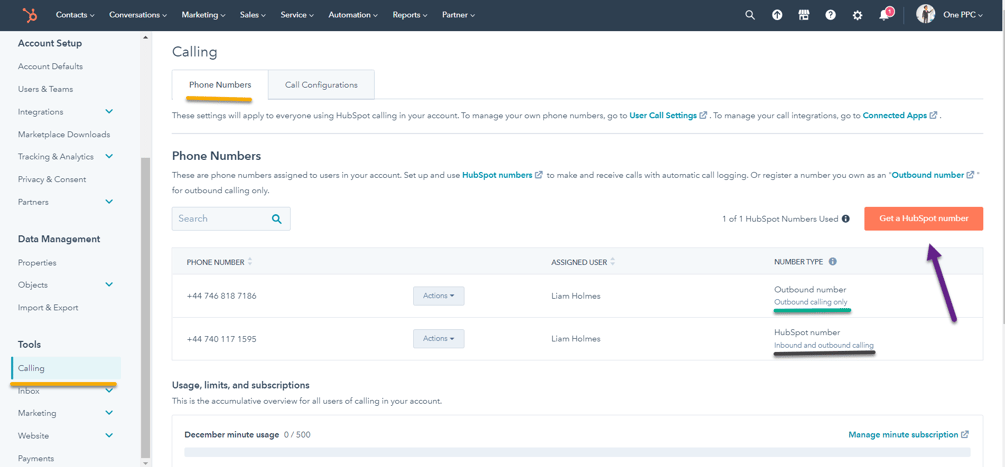The image size is (1005, 467).
Task: Switch to the Call Configurations tab
Action: coord(321,85)
